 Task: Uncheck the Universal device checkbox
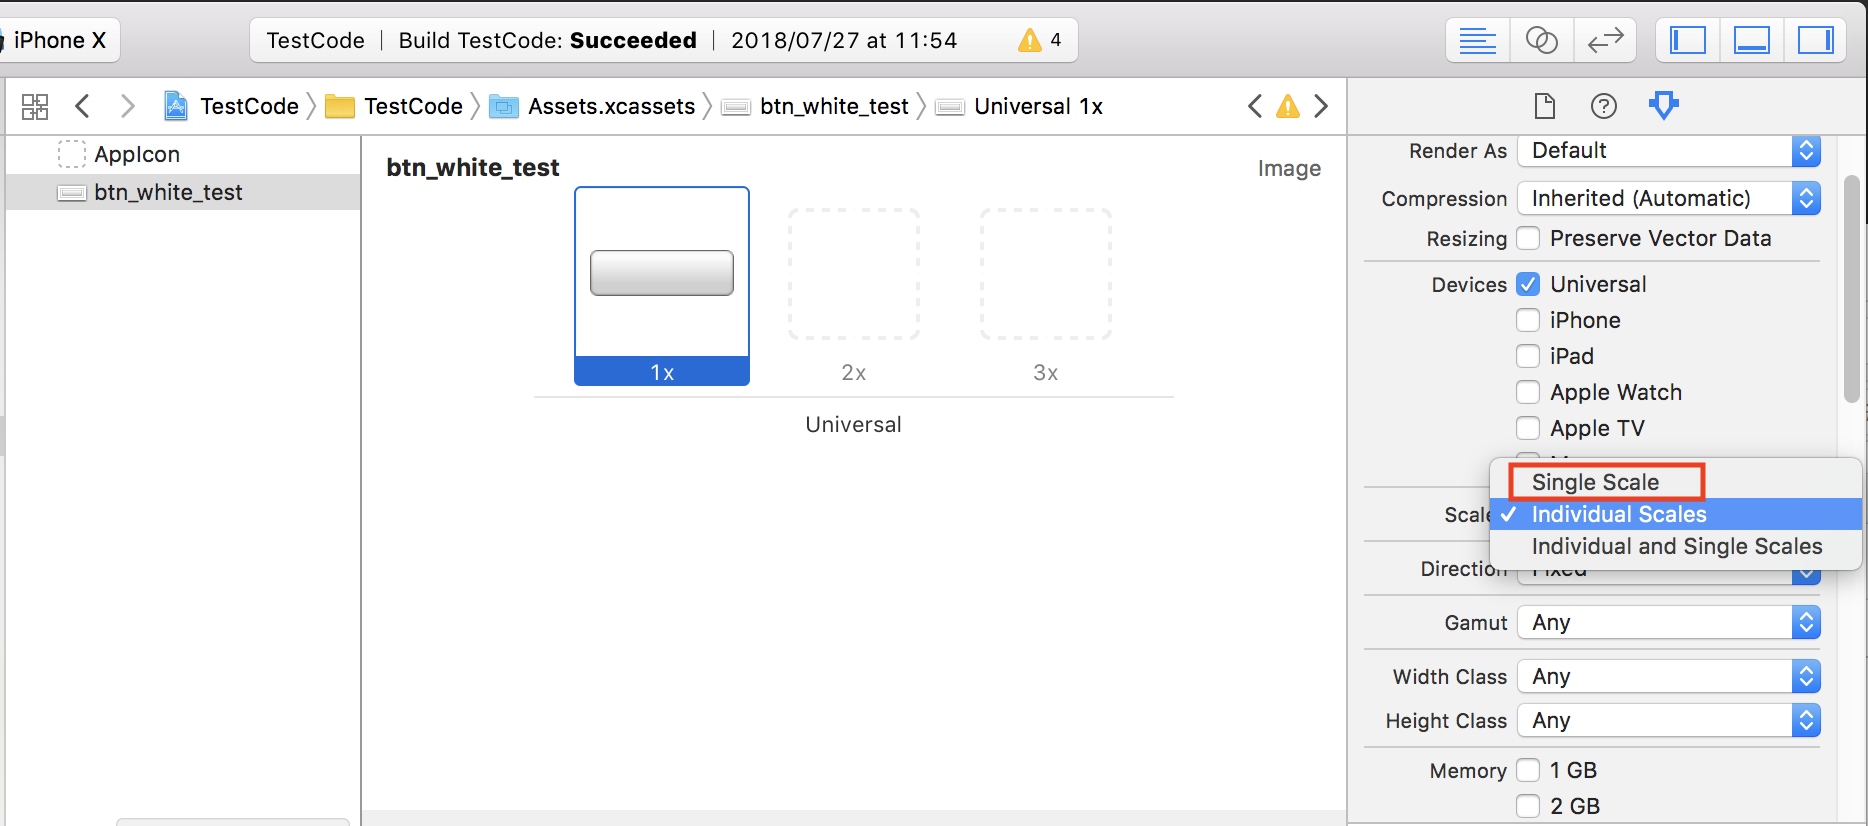pyautogui.click(x=1528, y=284)
